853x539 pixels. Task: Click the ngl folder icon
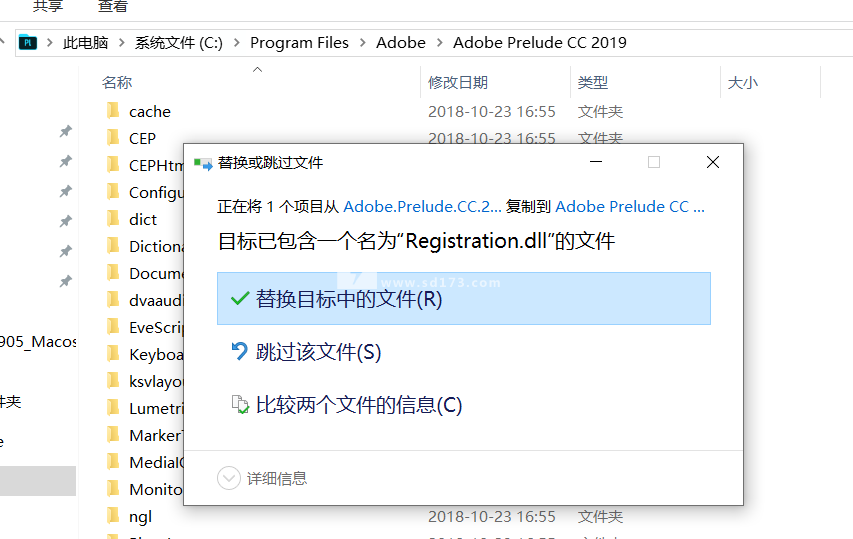coord(113,516)
